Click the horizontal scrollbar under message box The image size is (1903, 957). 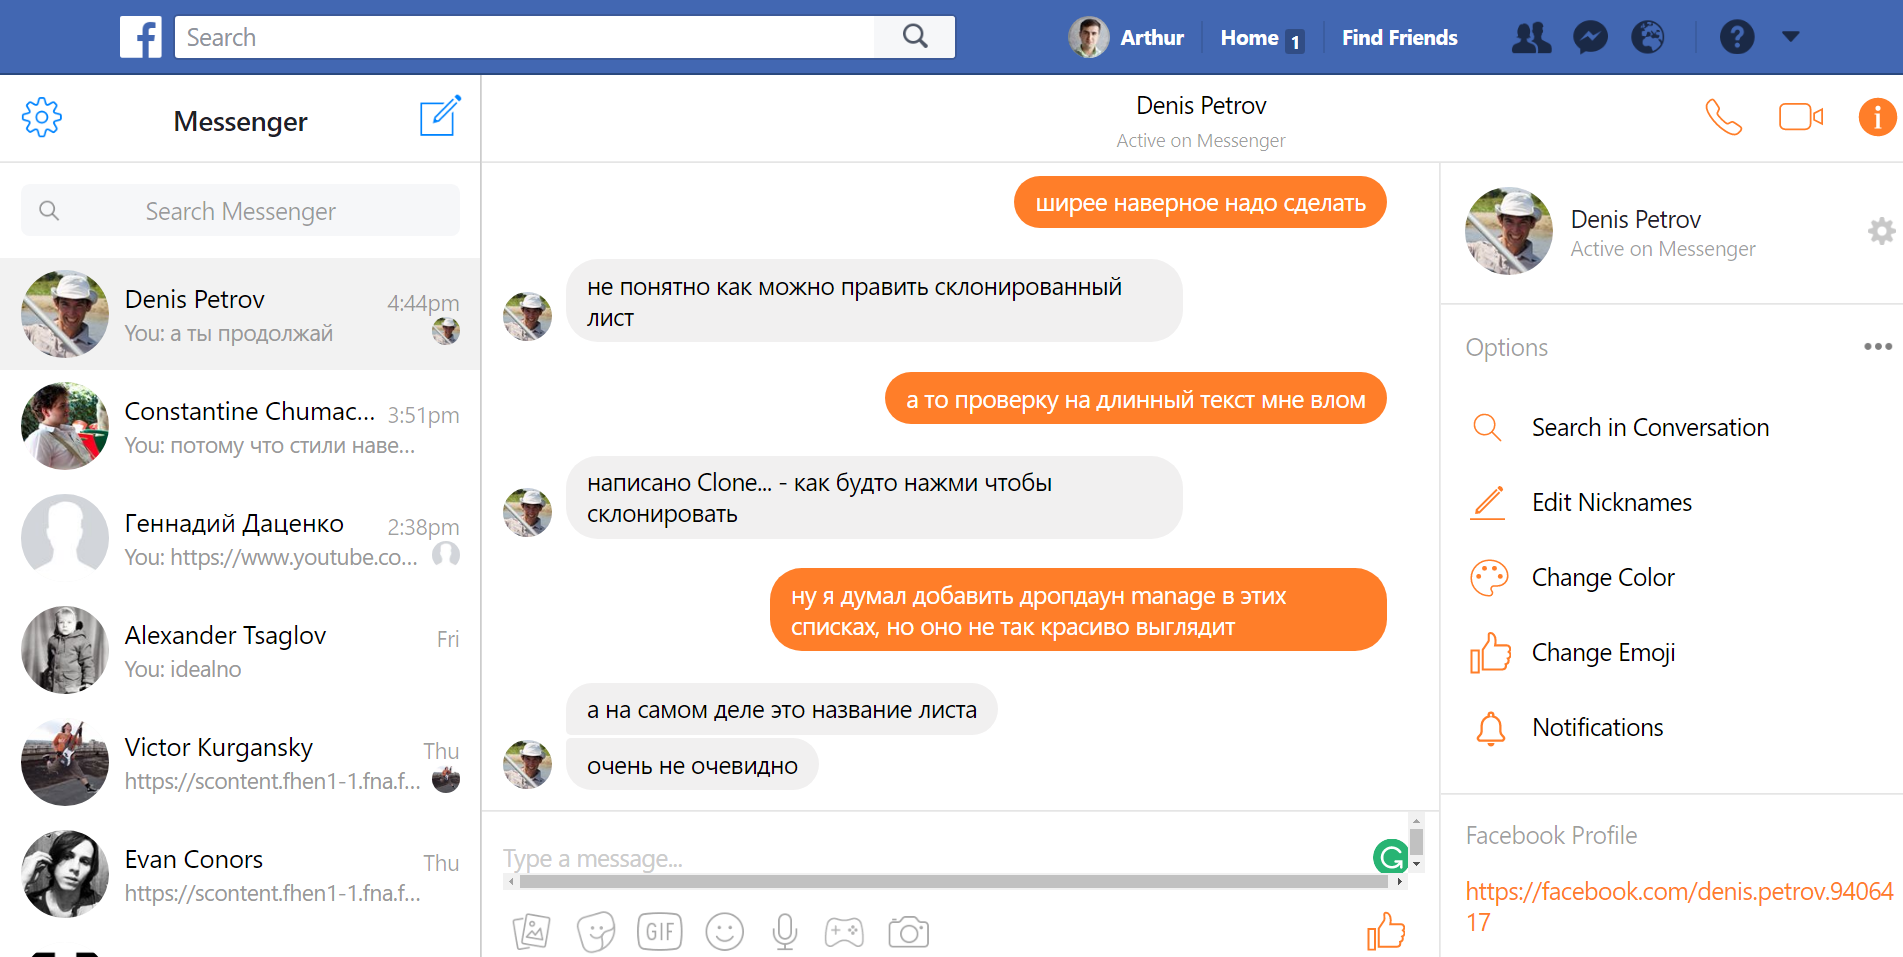(954, 881)
